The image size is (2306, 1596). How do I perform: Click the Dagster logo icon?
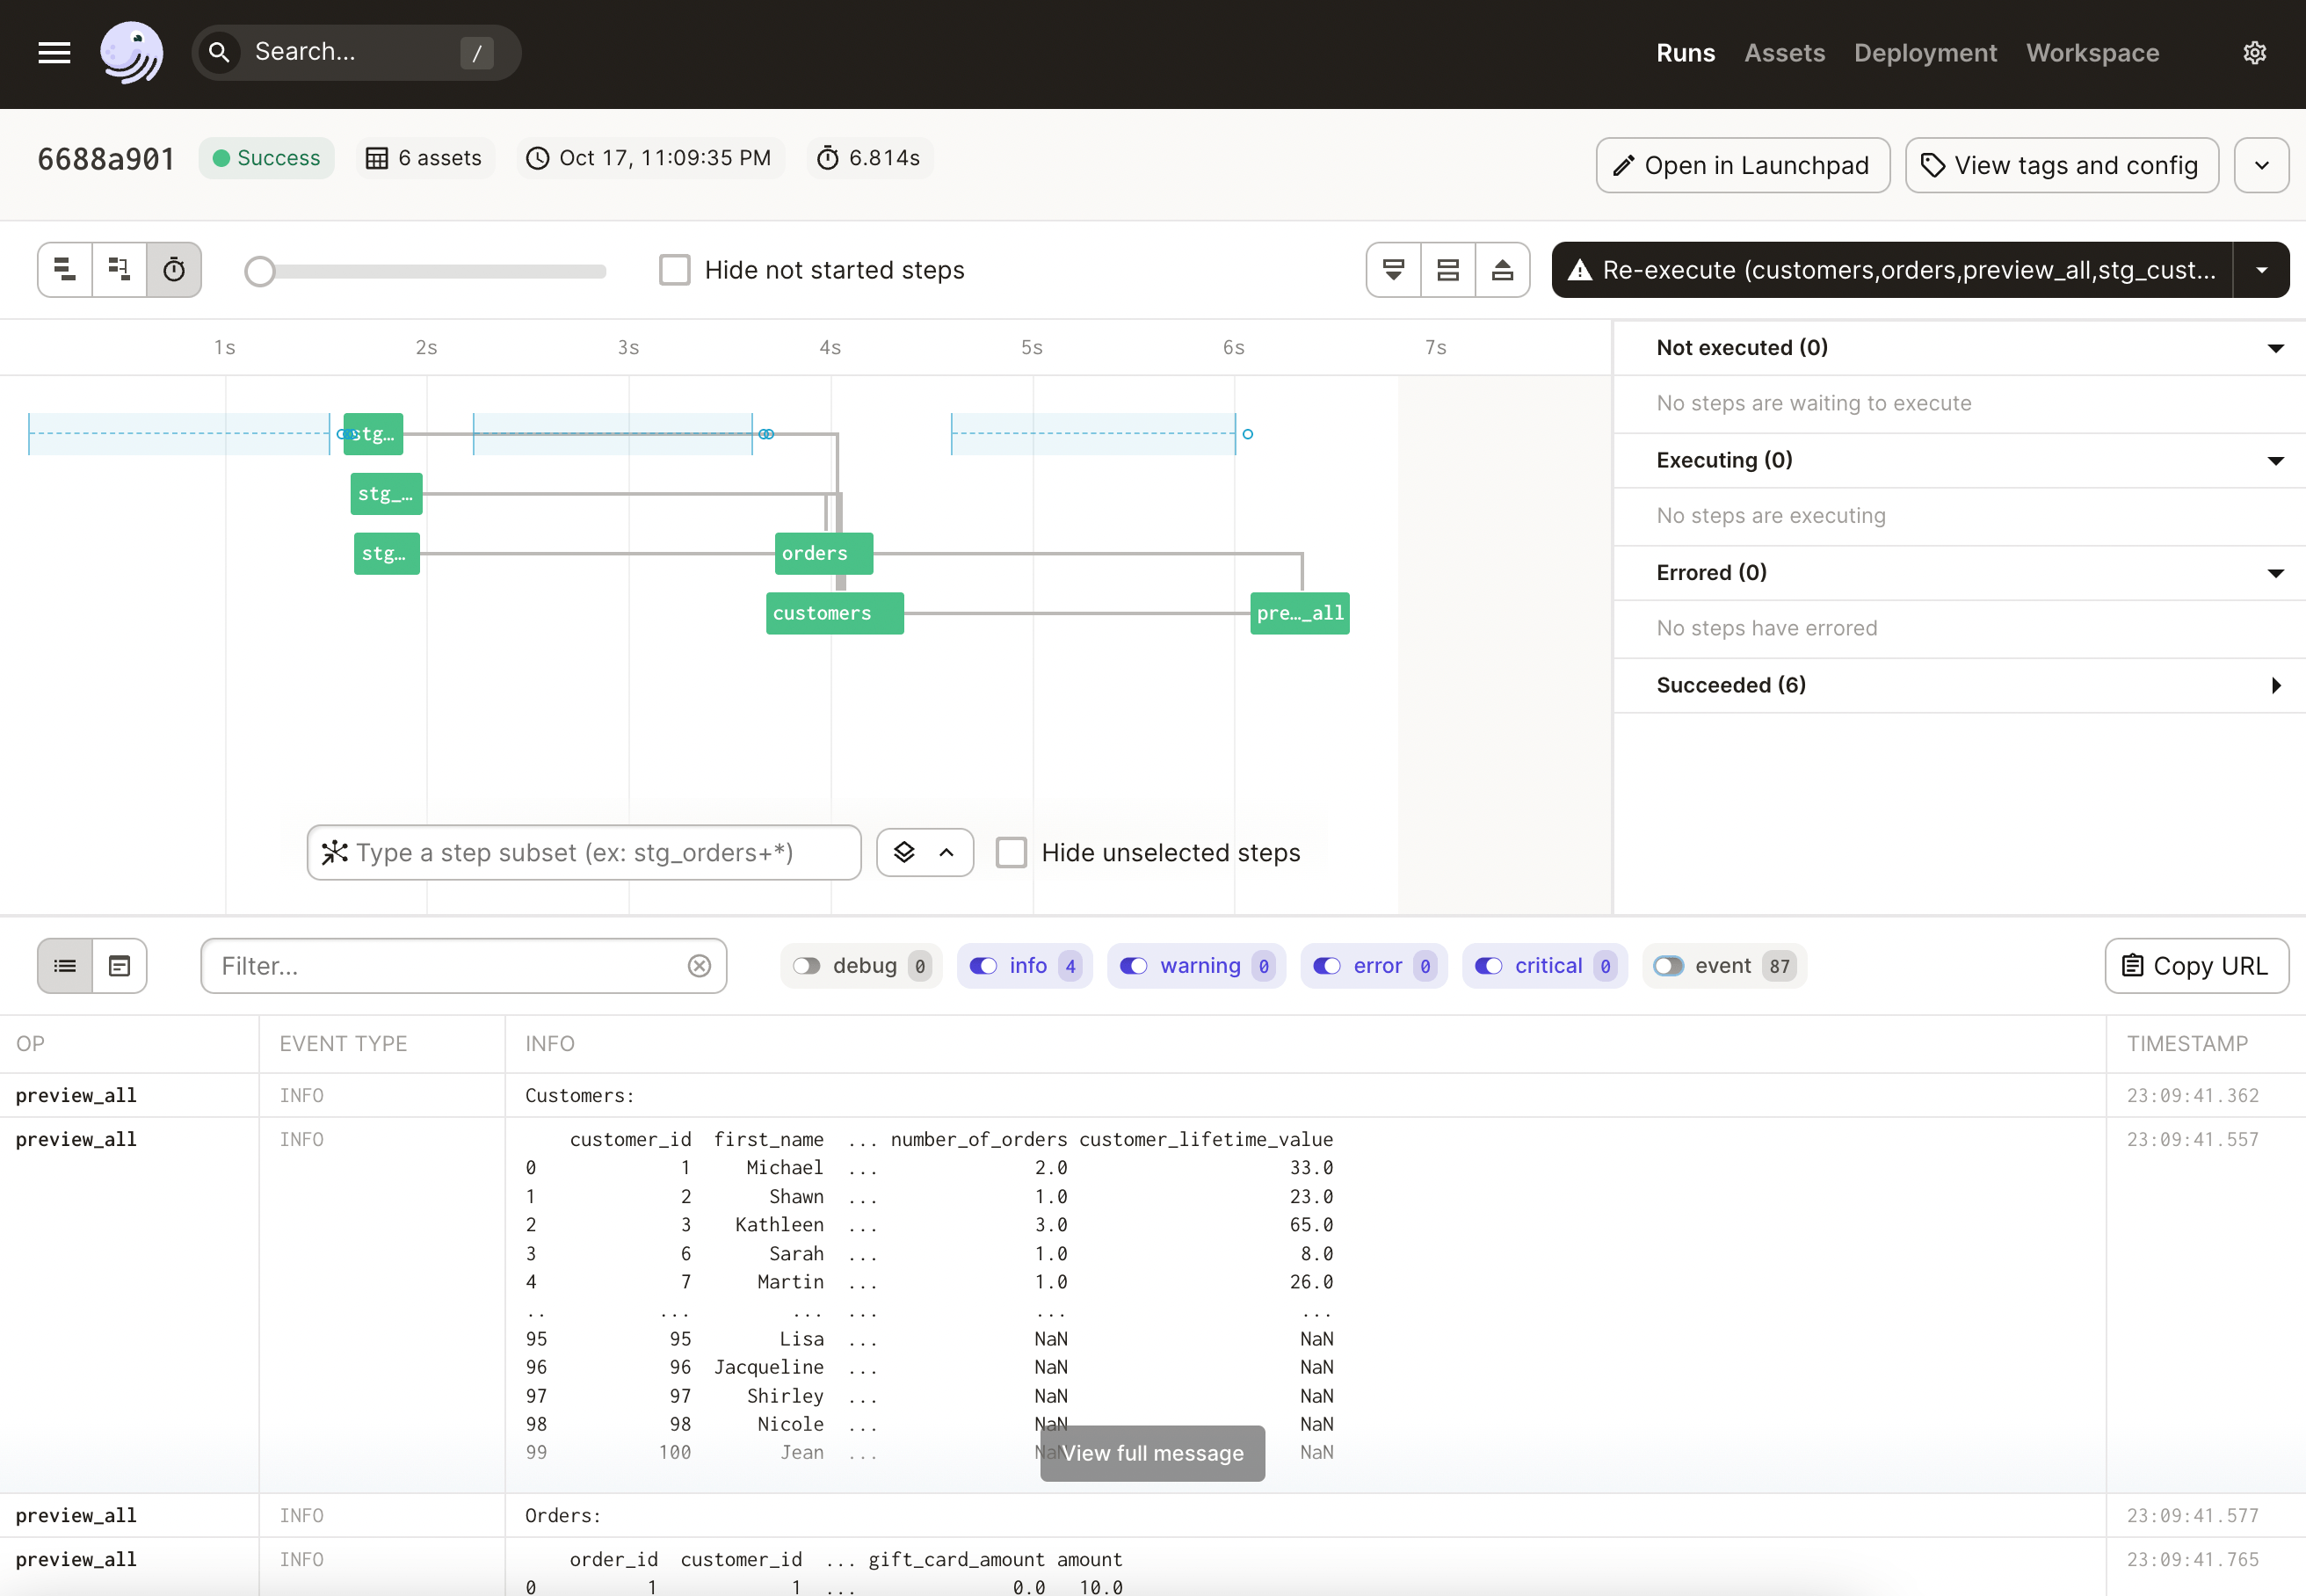pos(131,53)
